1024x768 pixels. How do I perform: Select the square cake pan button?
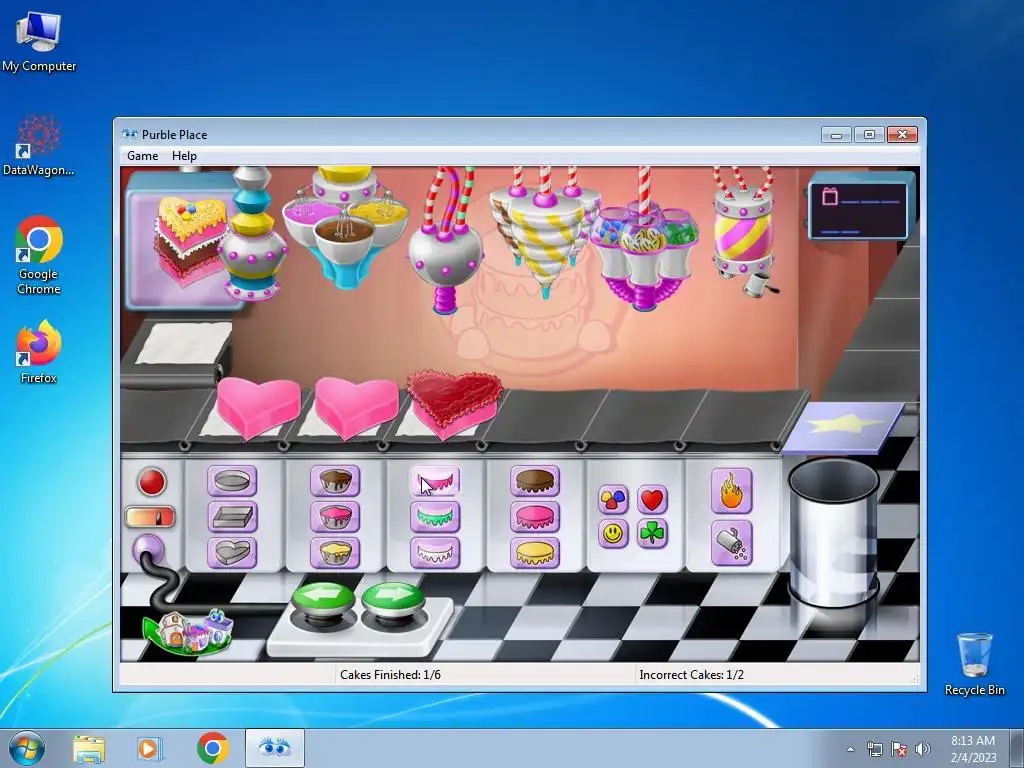232,517
